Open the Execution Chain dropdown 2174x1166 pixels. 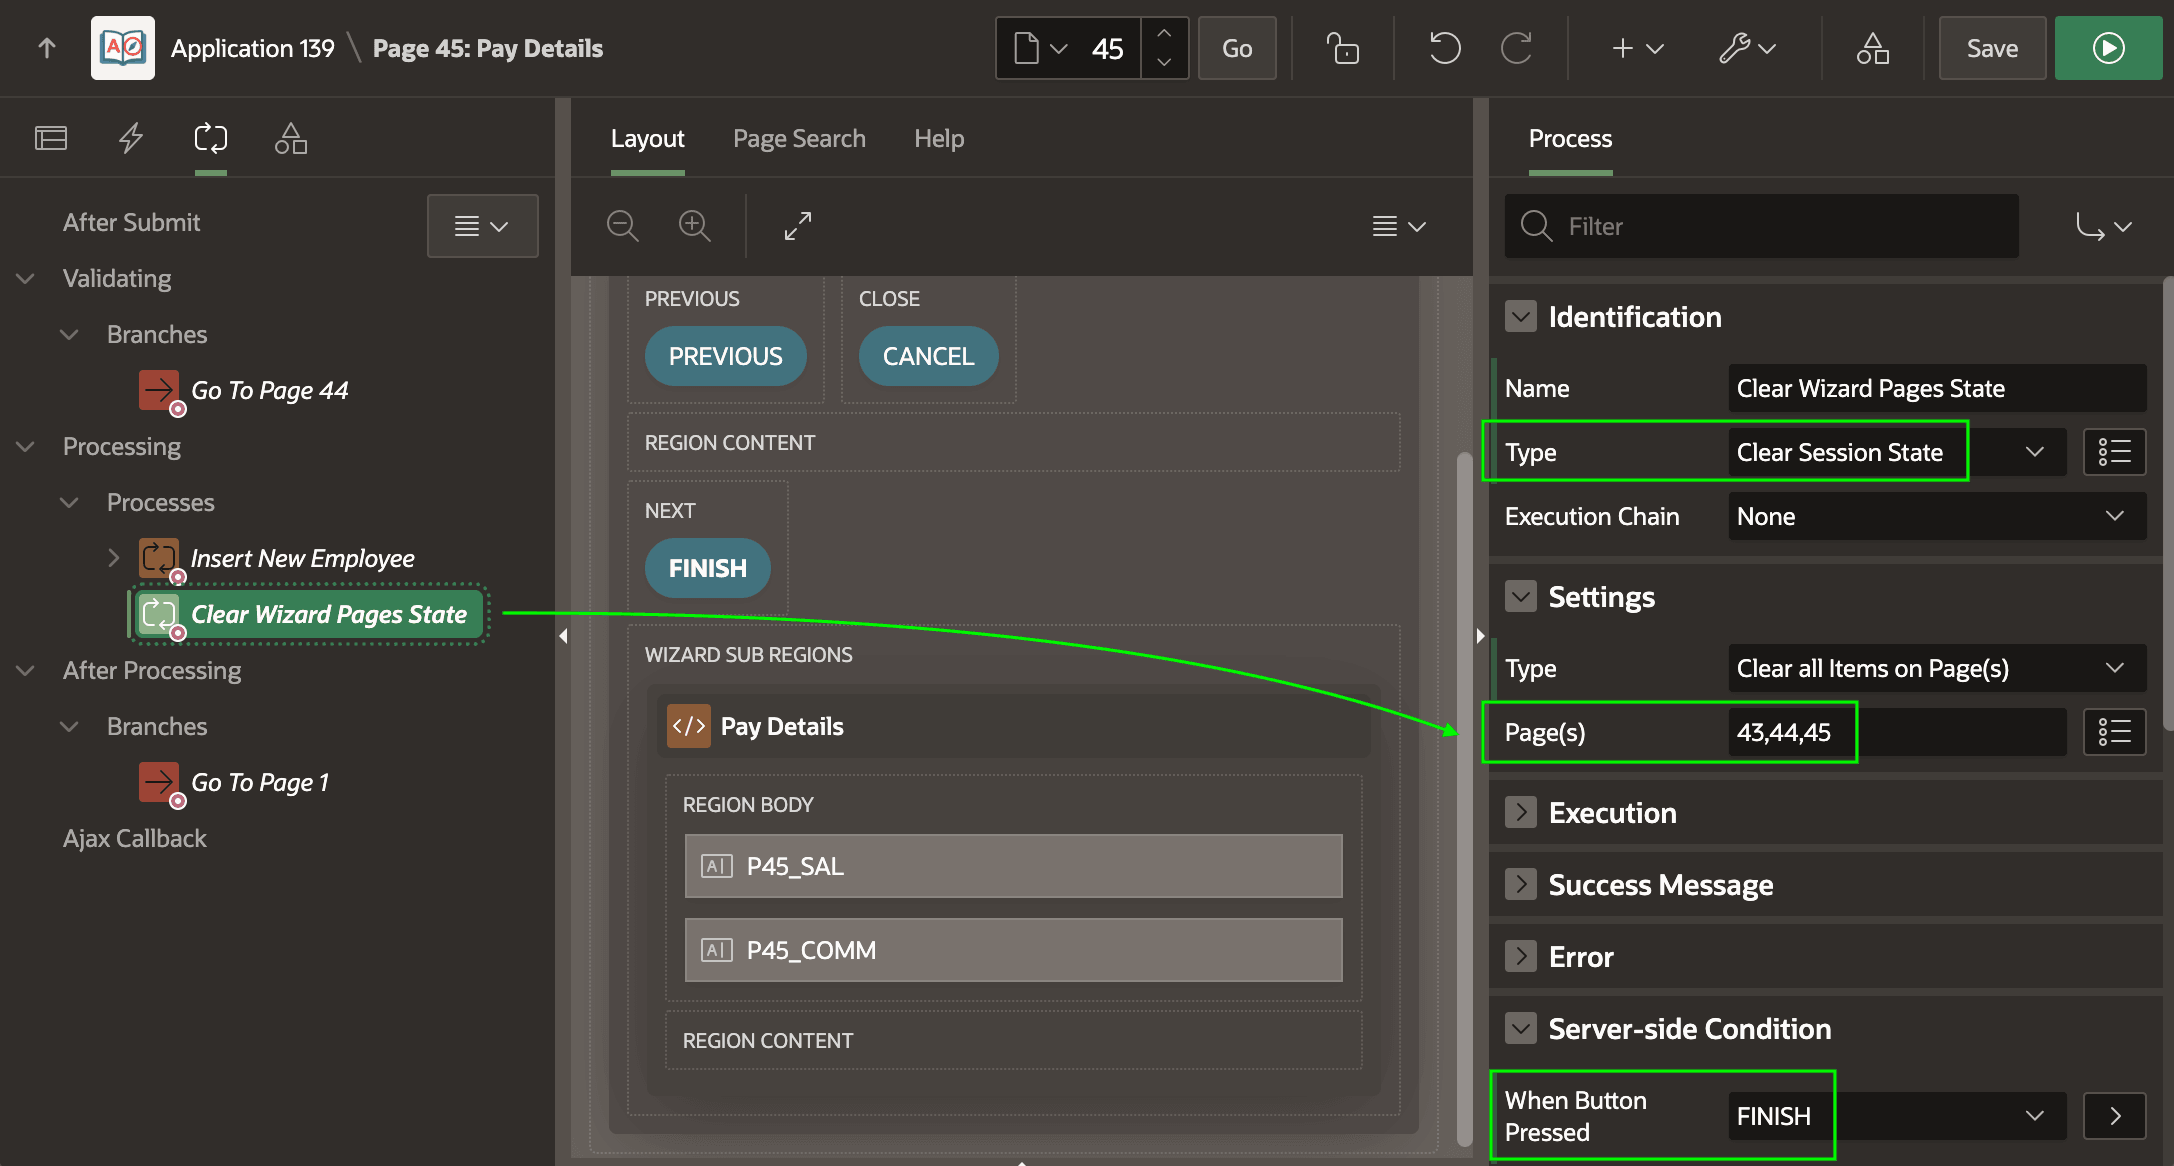point(1937,516)
